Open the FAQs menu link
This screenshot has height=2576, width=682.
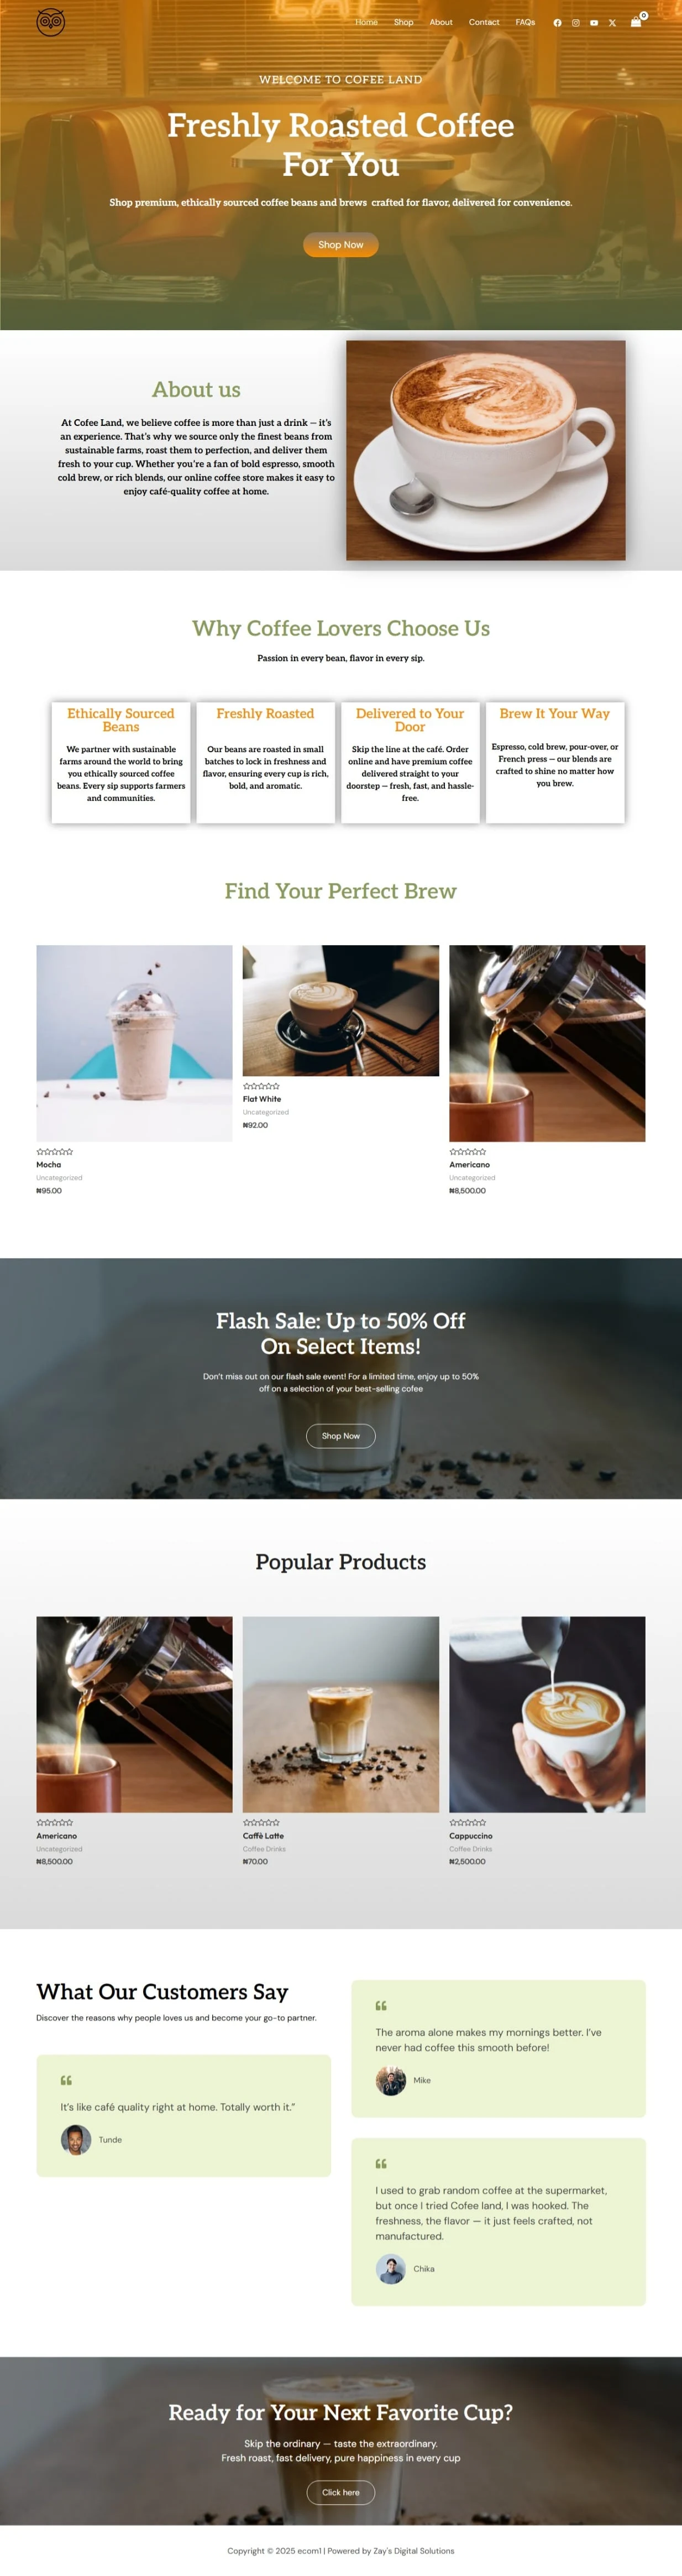pos(525,22)
